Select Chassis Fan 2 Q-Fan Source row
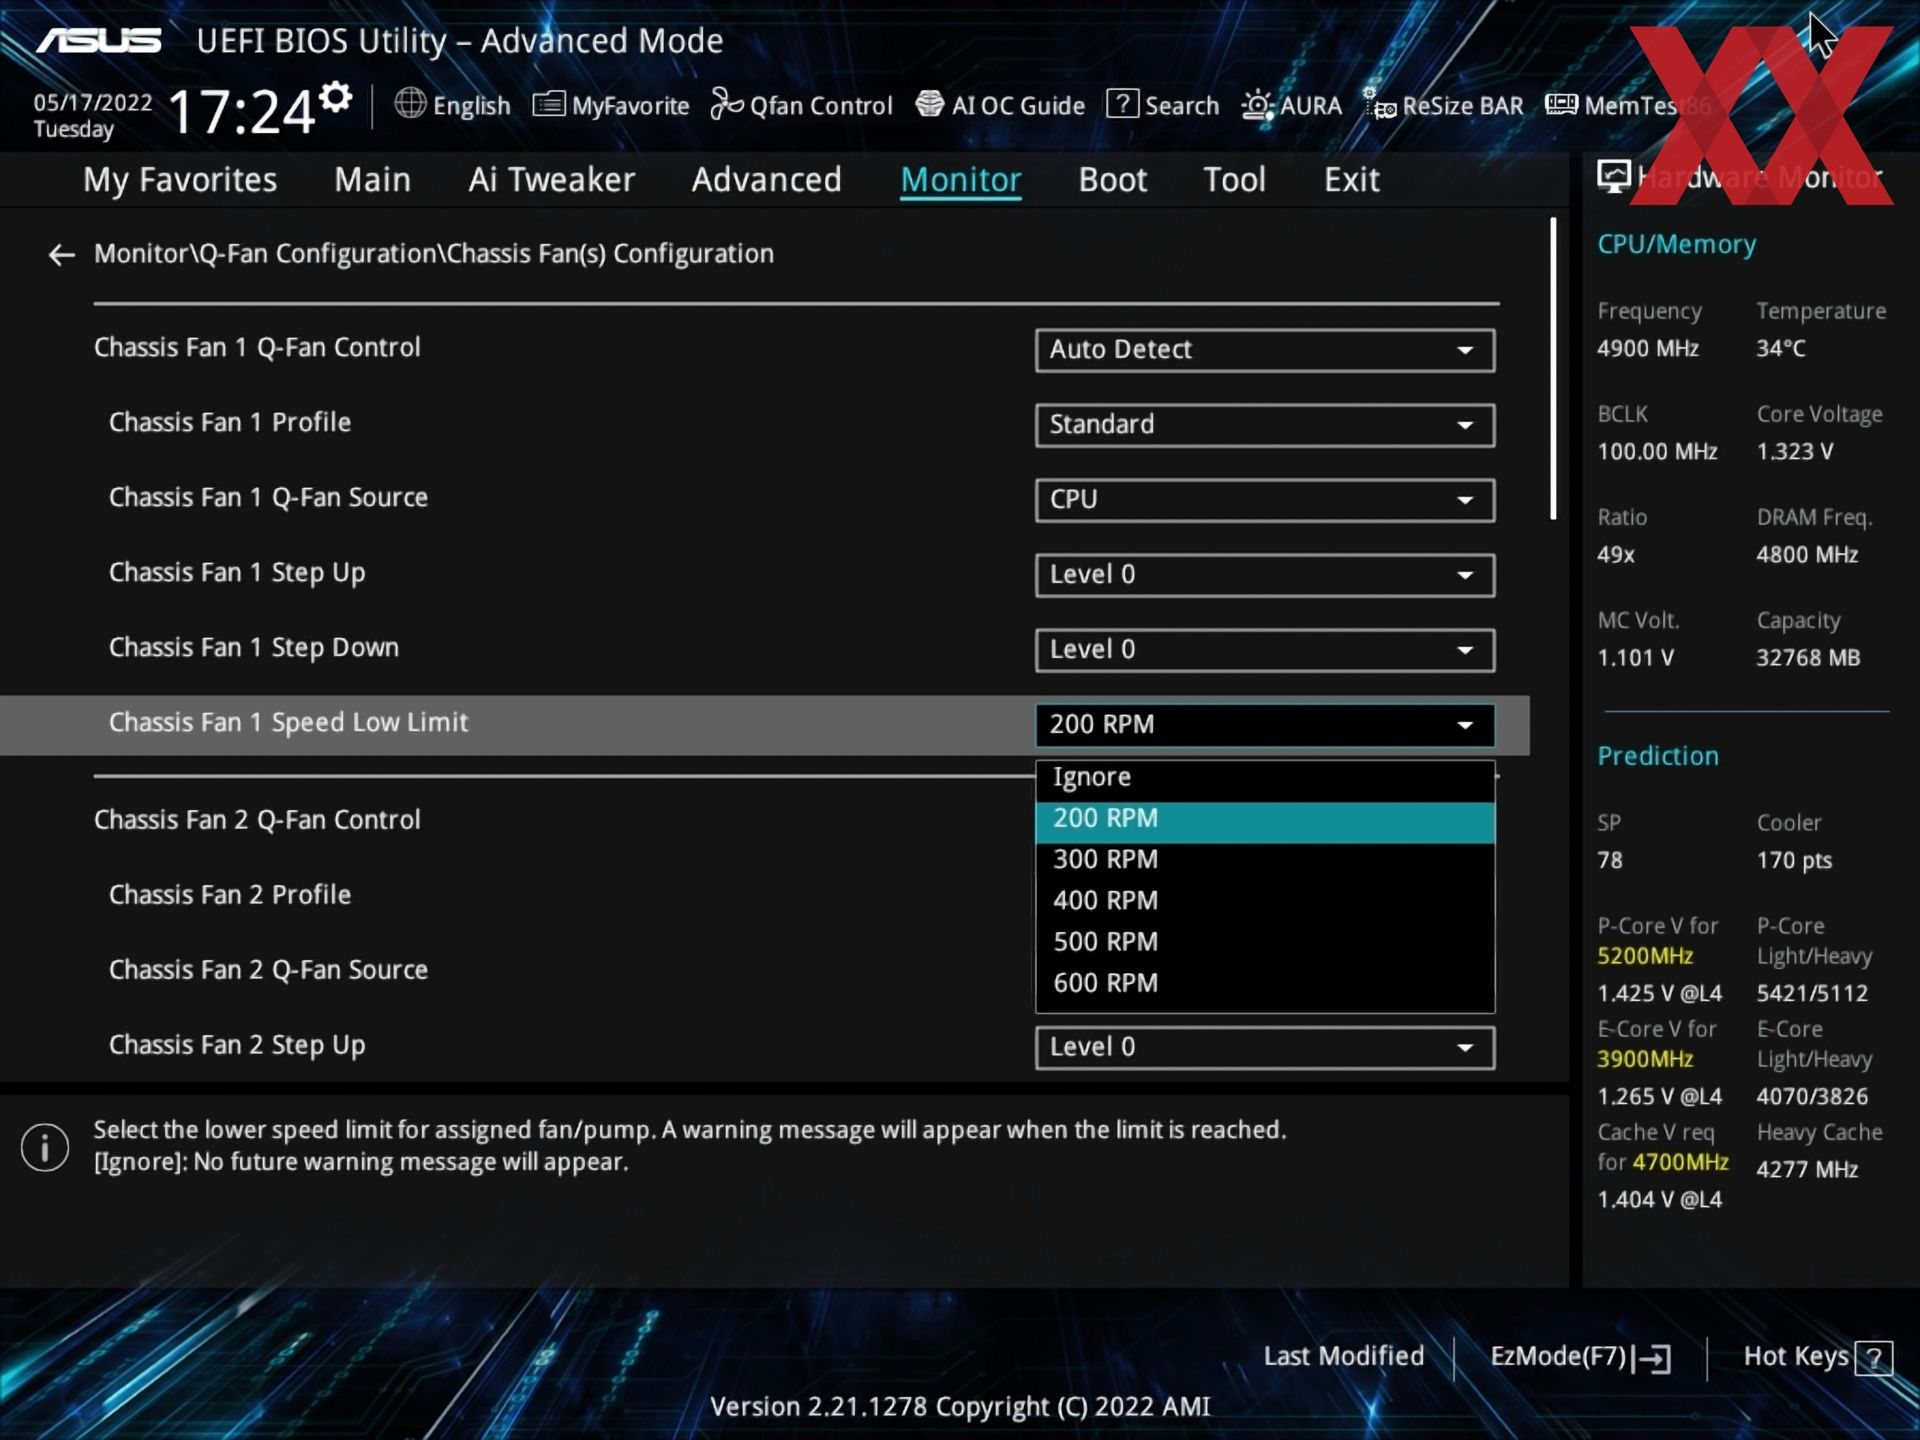 tap(268, 971)
